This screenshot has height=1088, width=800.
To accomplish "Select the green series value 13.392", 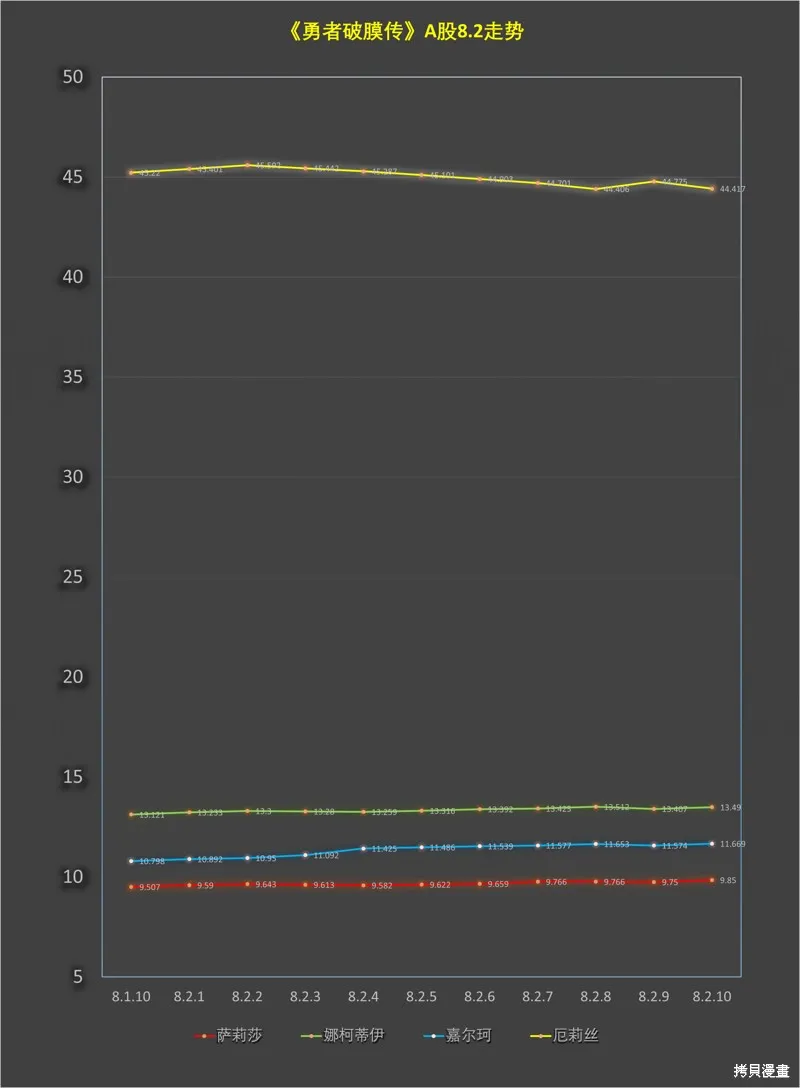I will [x=500, y=810].
